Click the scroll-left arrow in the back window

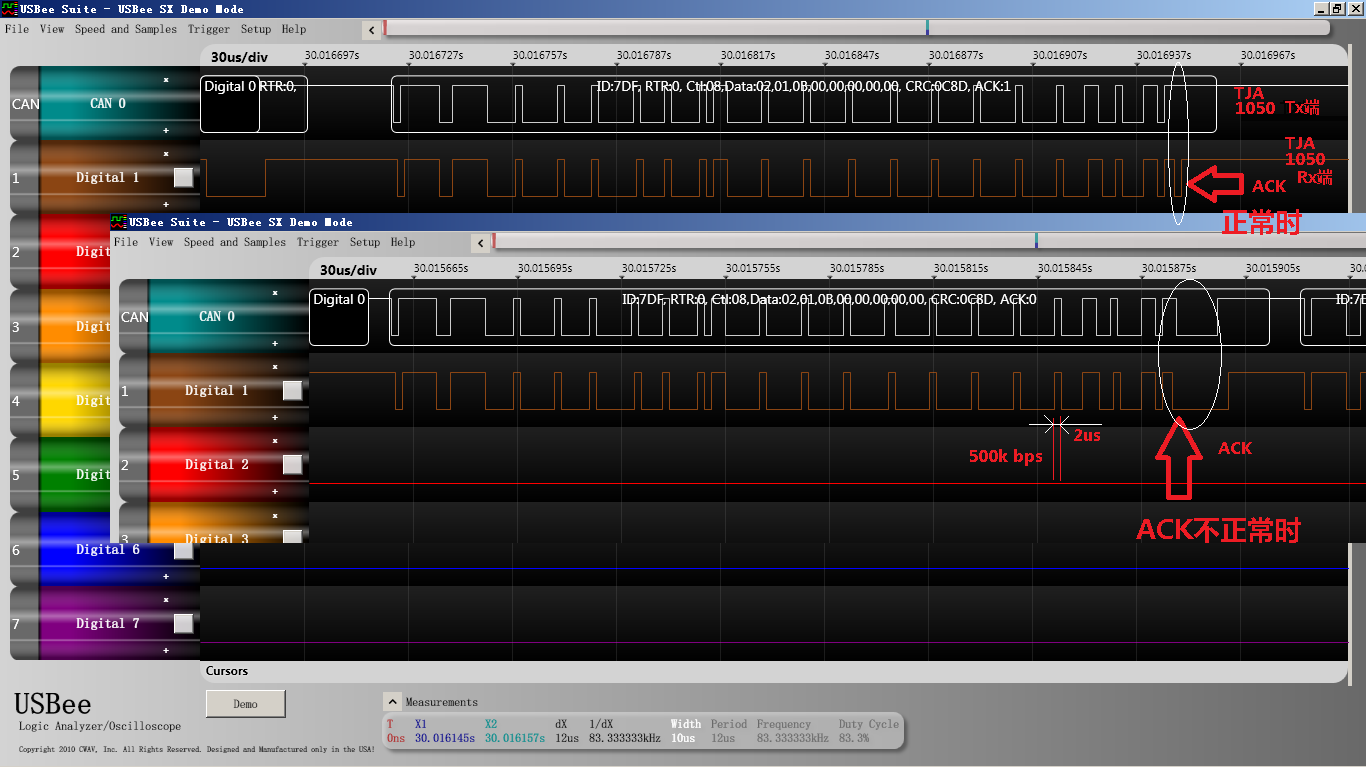[x=372, y=29]
